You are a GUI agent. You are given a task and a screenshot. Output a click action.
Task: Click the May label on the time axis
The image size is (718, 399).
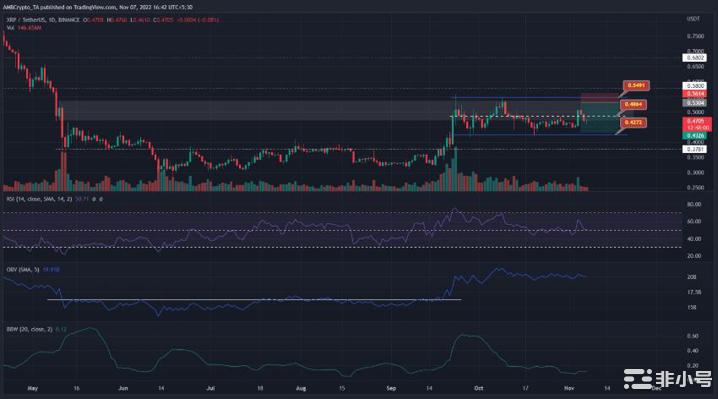point(33,388)
